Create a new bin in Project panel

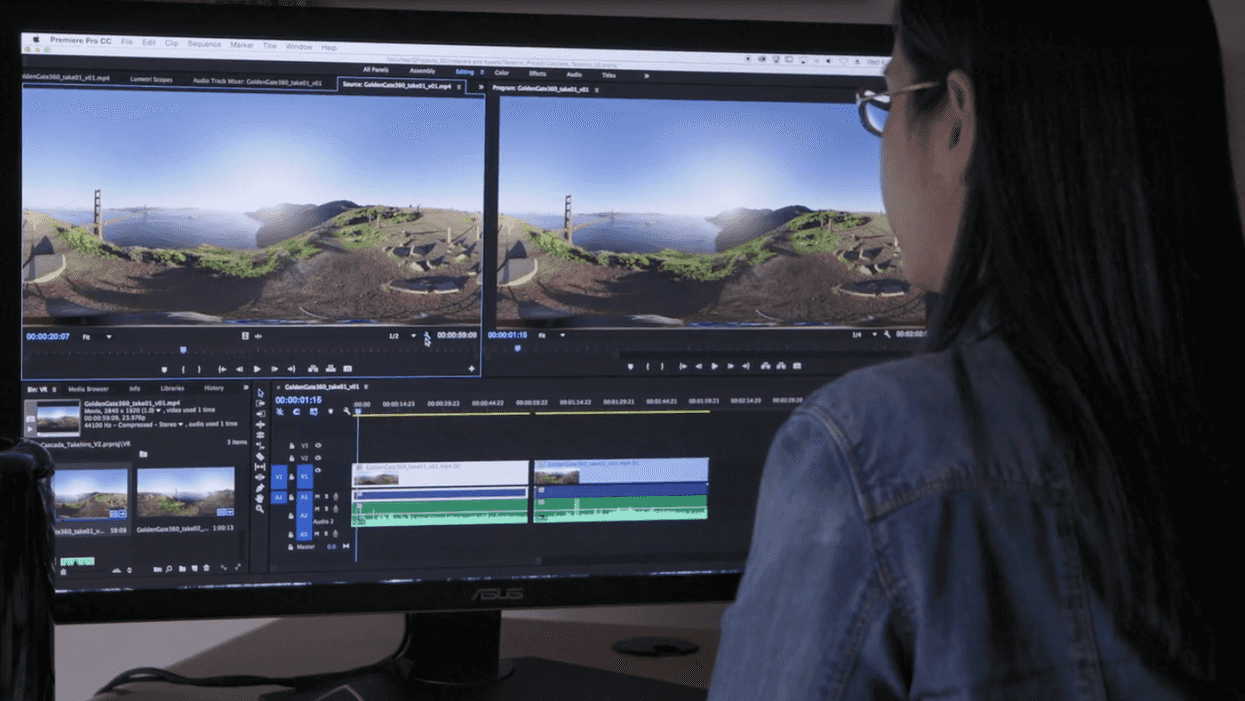pos(182,568)
